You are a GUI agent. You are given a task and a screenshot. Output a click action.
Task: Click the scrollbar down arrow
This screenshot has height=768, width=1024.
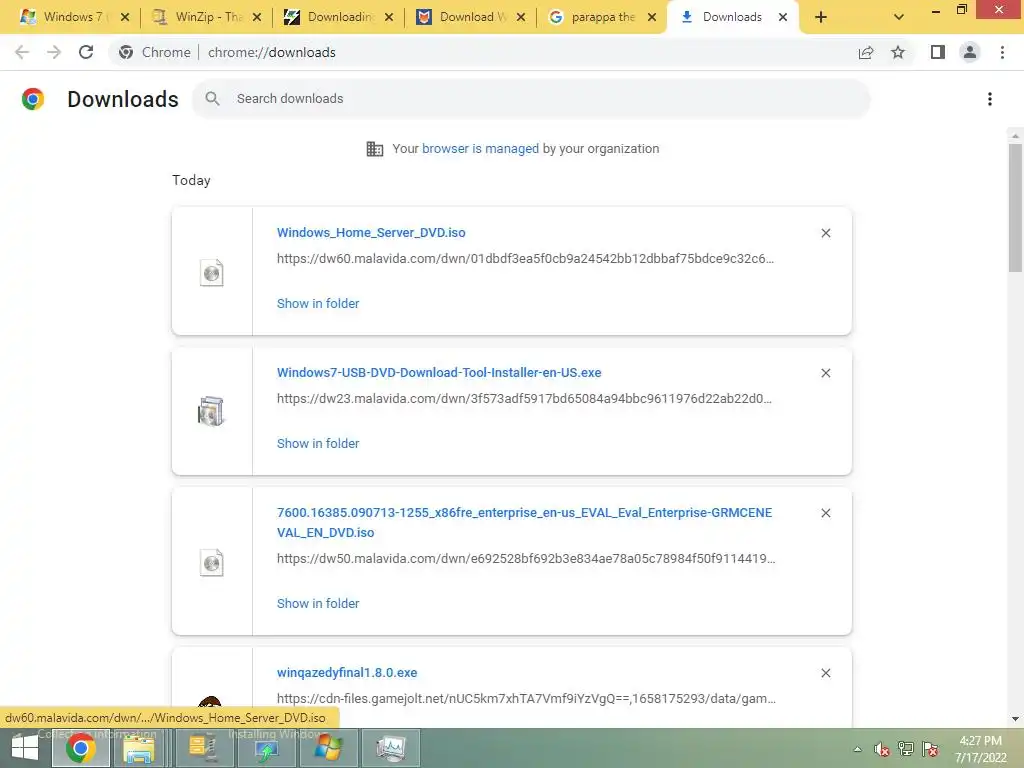point(1015,719)
